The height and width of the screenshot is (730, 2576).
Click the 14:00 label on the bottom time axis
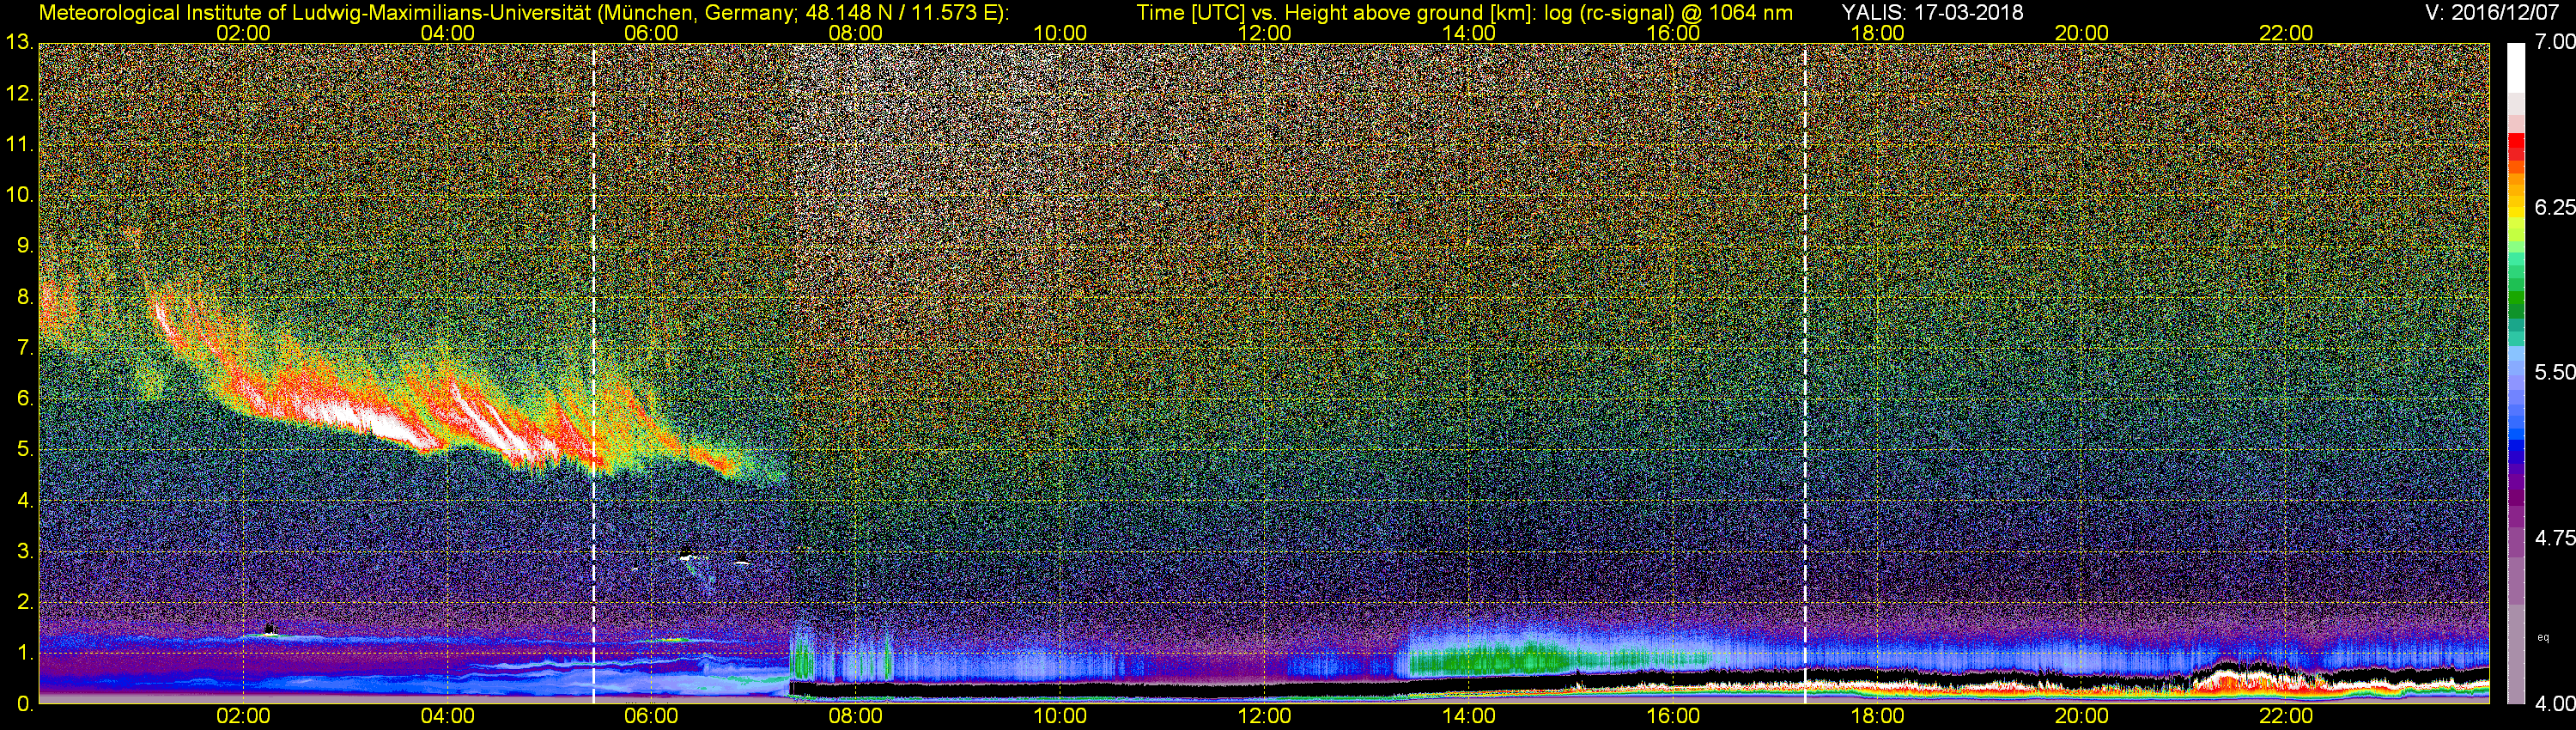[1468, 717]
